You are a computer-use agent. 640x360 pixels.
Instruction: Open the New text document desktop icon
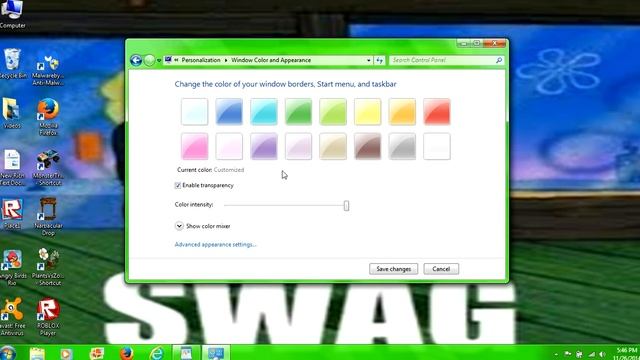tap(12, 167)
